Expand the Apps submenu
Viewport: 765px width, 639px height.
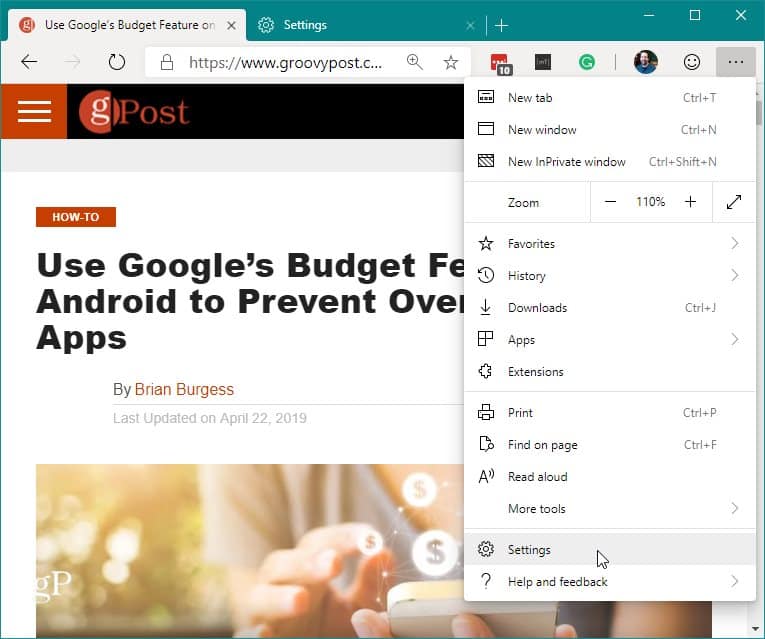610,339
